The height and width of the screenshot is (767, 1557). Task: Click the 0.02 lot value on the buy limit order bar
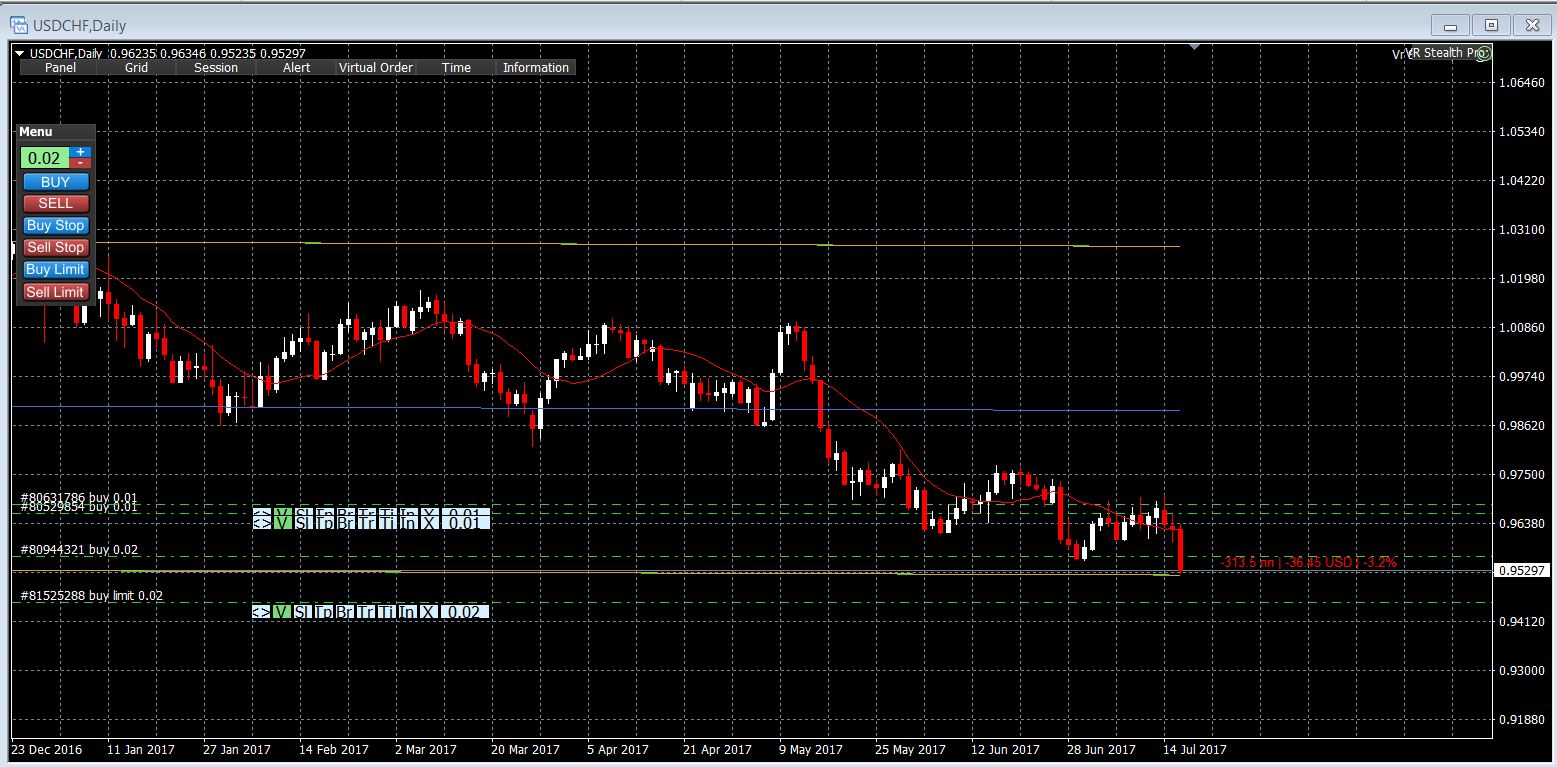(465, 611)
